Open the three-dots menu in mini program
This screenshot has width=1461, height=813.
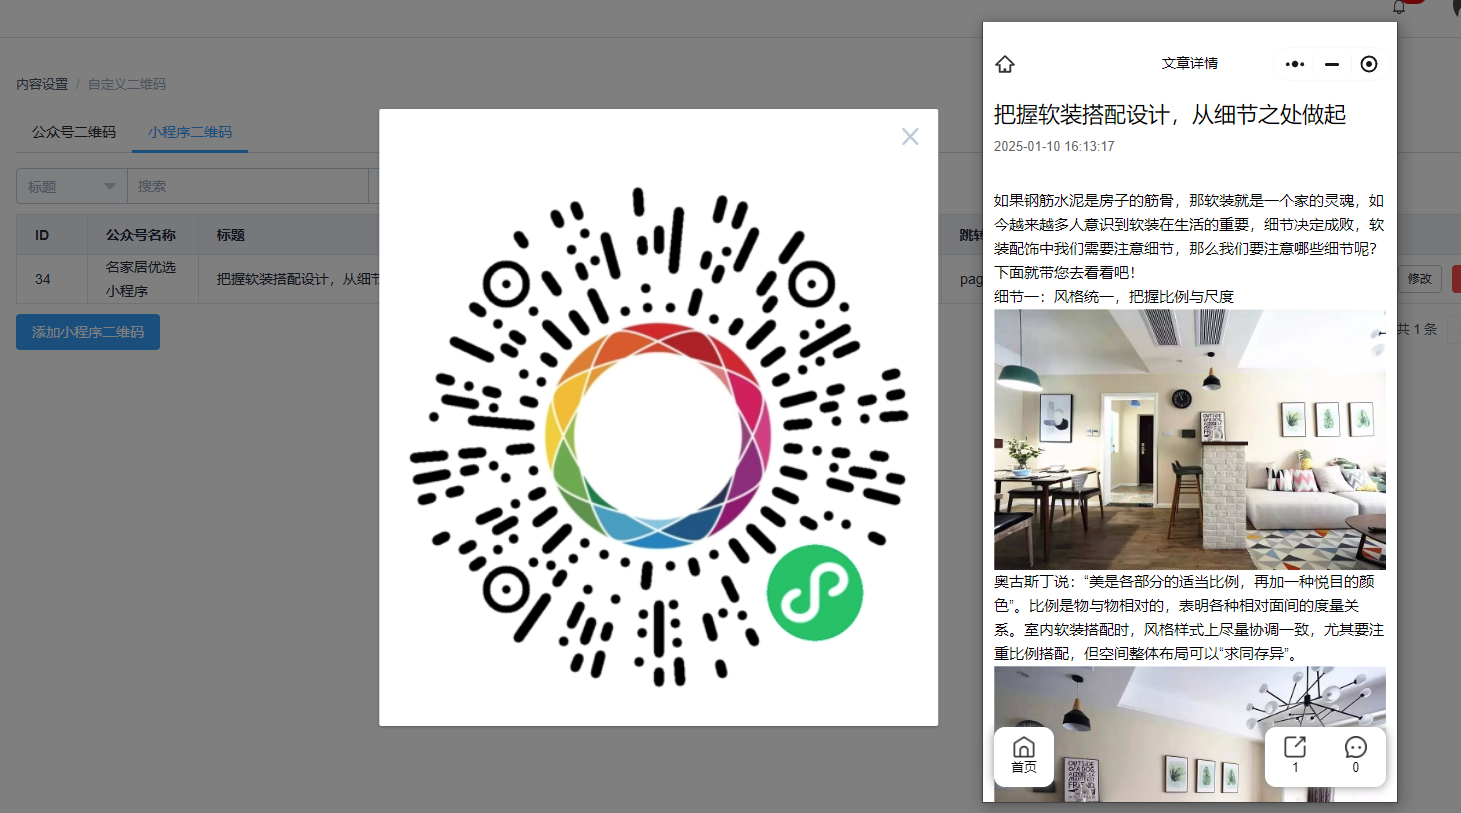1295,64
